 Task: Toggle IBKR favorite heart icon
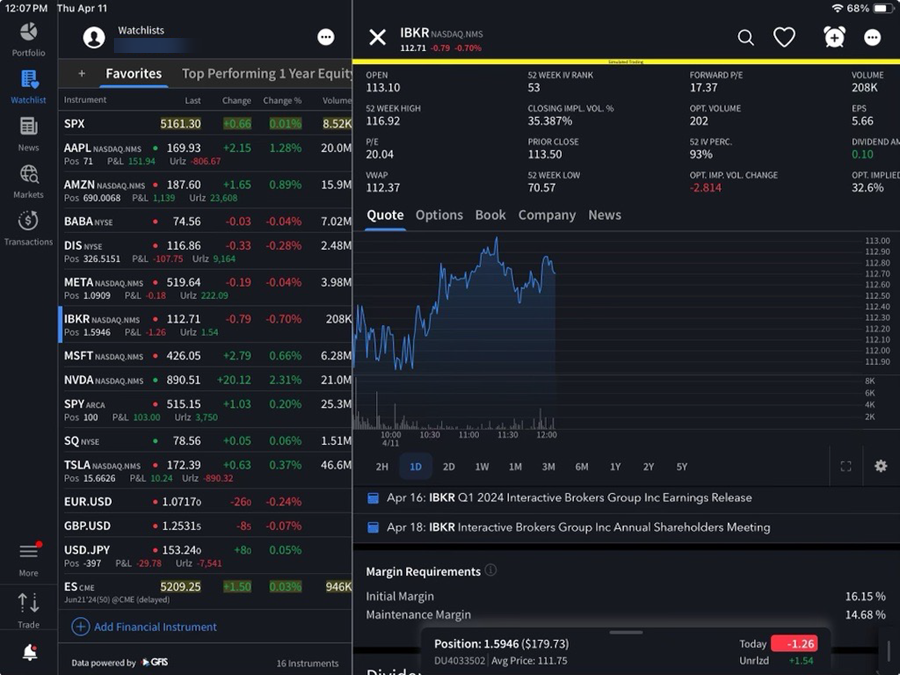[x=785, y=38]
